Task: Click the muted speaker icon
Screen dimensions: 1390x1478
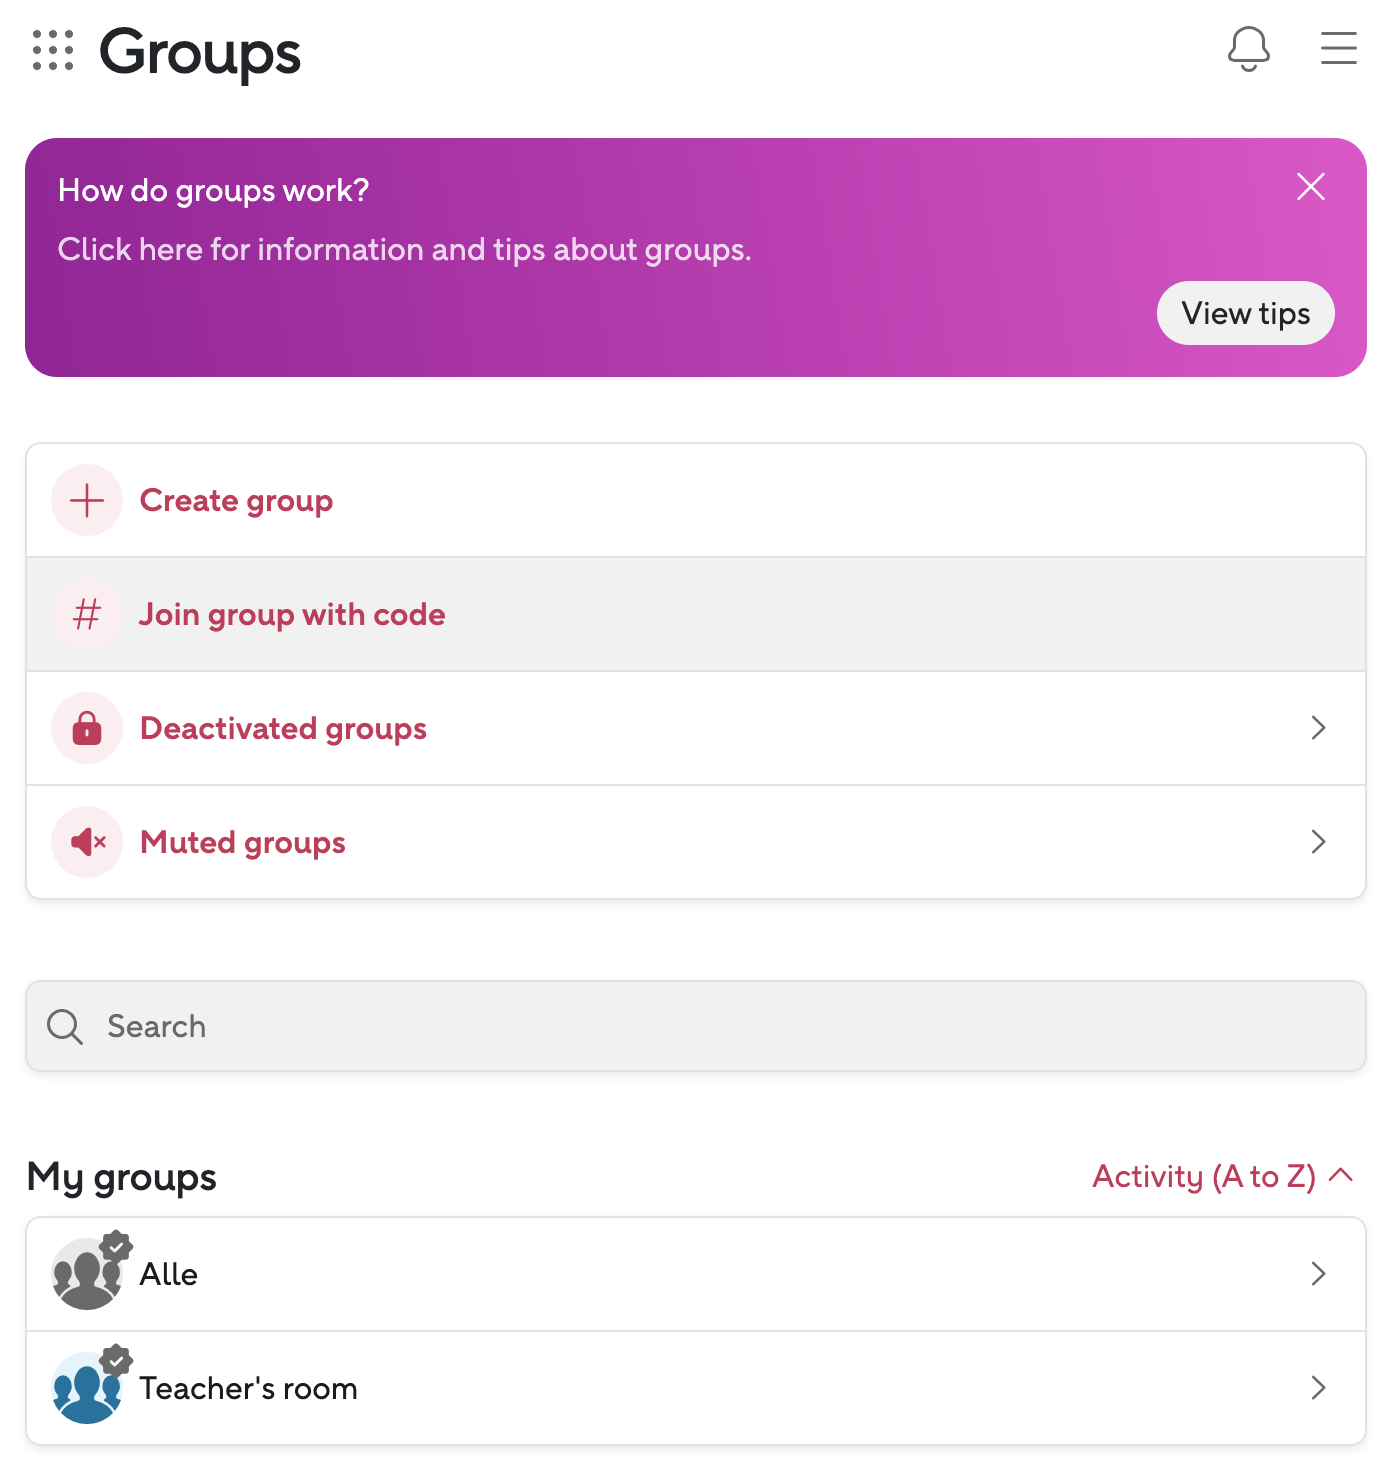Action: pos(87,842)
